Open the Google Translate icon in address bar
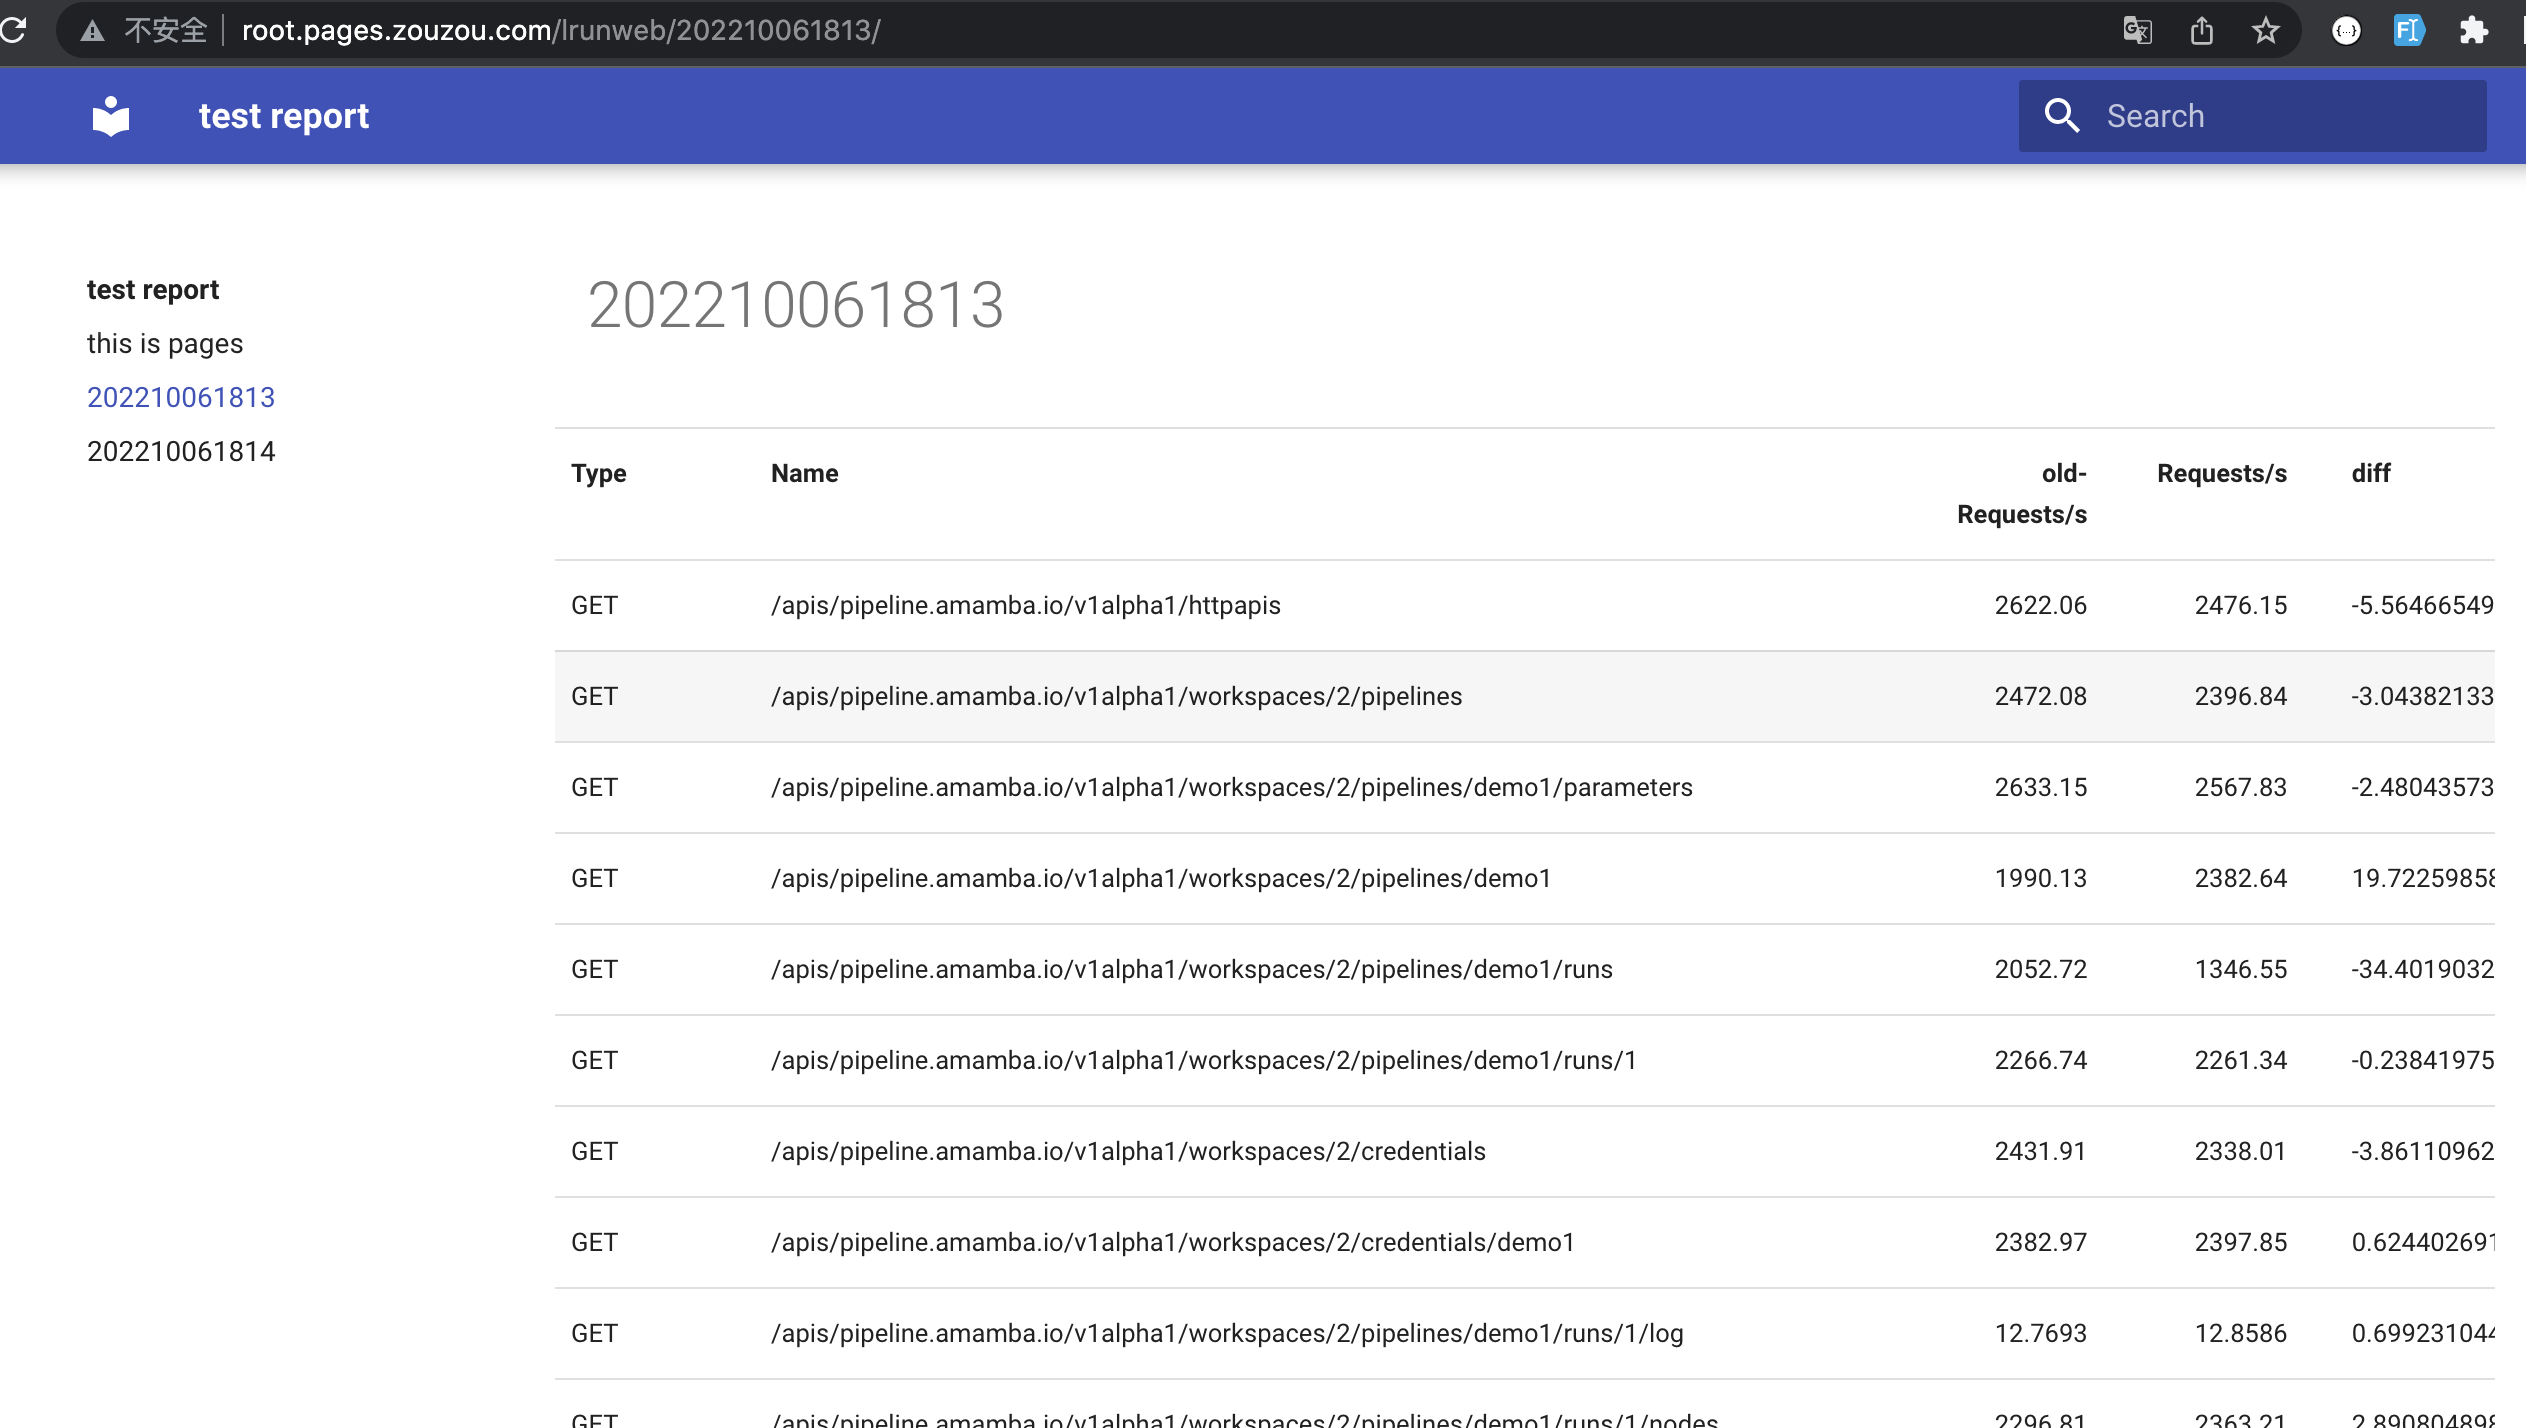Viewport: 2526px width, 1428px height. pyautogui.click(x=2137, y=31)
